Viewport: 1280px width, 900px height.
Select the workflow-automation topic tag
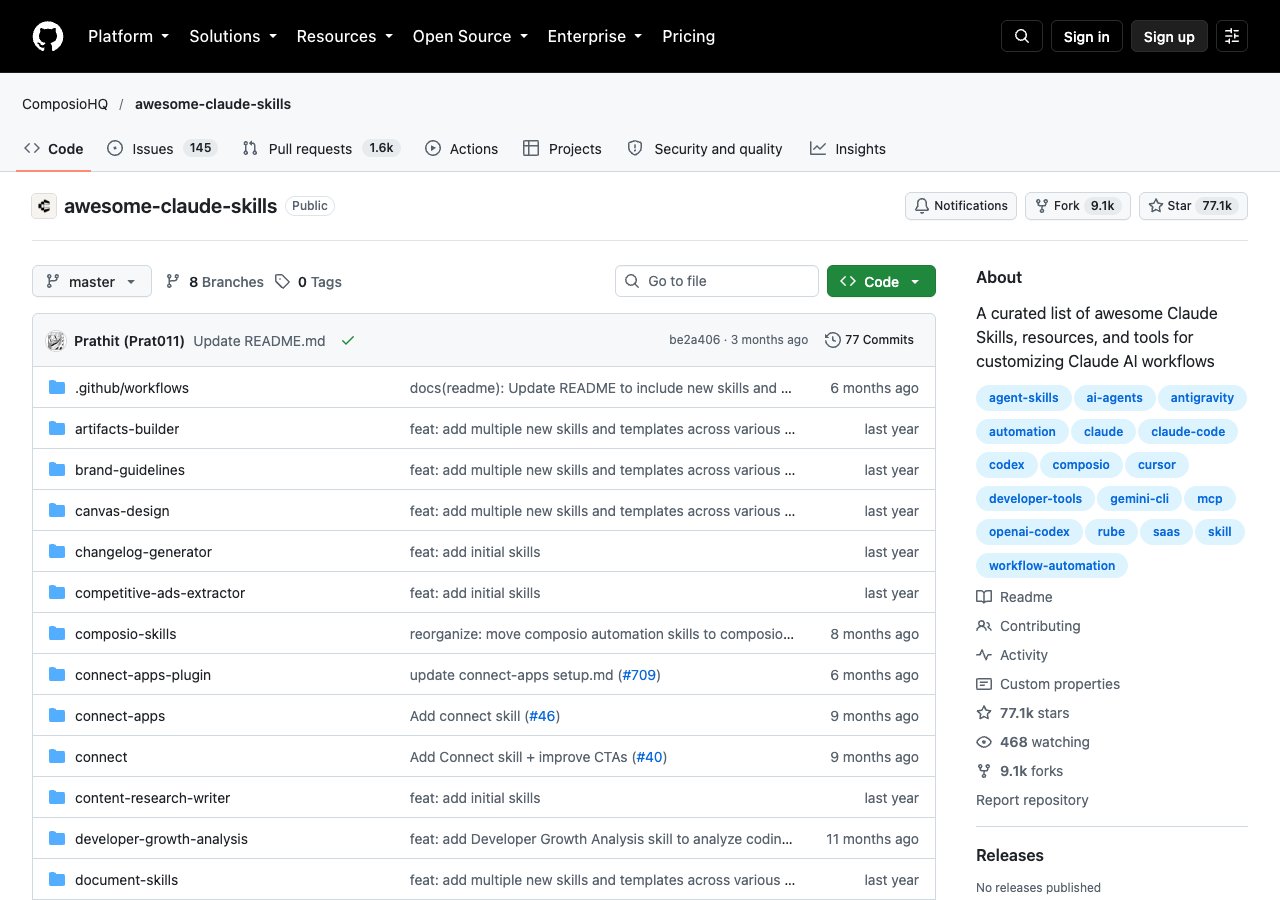click(x=1052, y=566)
